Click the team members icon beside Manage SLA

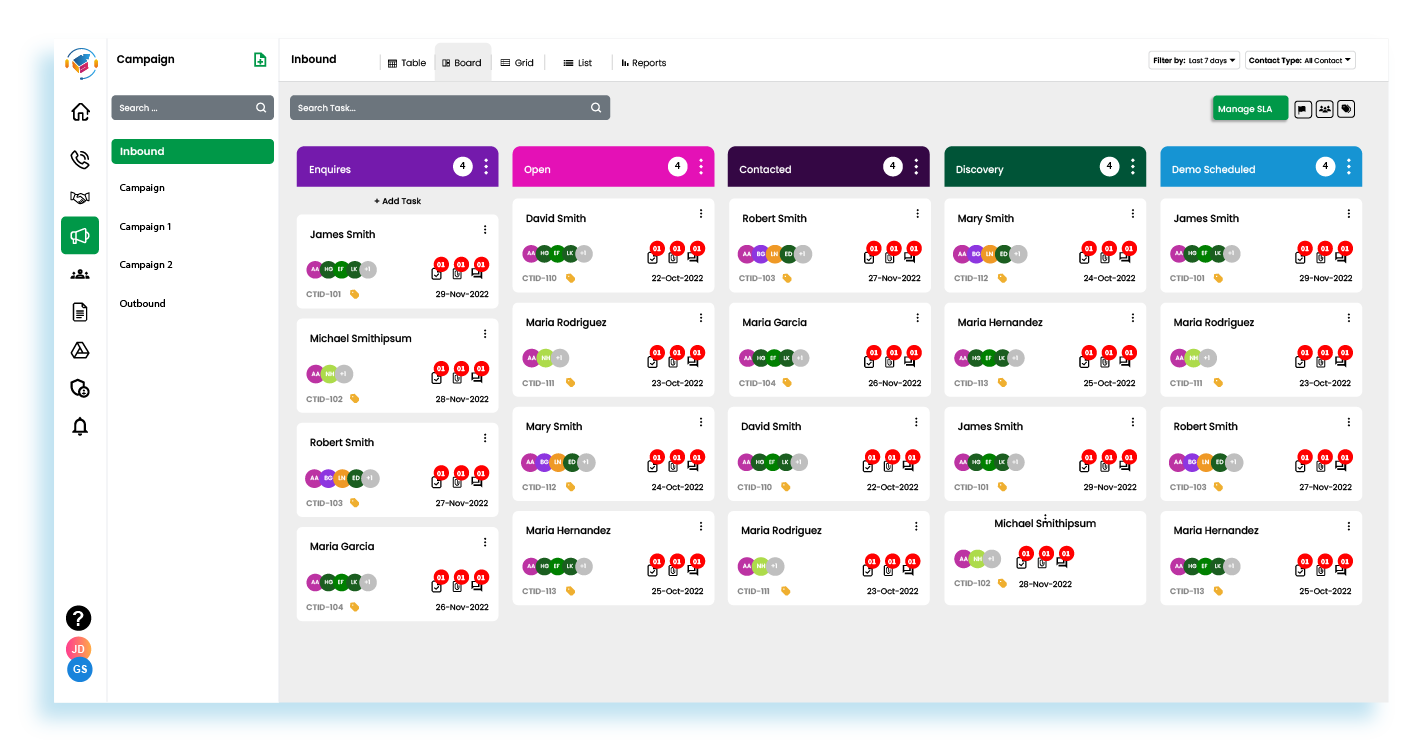point(1324,108)
